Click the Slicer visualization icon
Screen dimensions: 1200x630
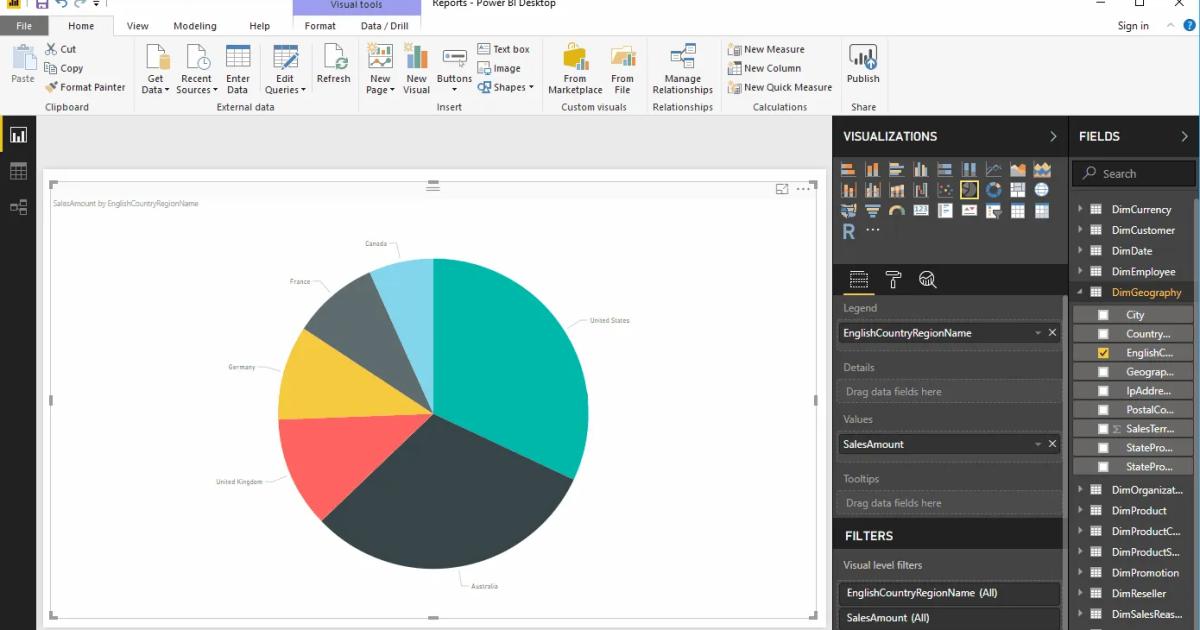(x=994, y=211)
